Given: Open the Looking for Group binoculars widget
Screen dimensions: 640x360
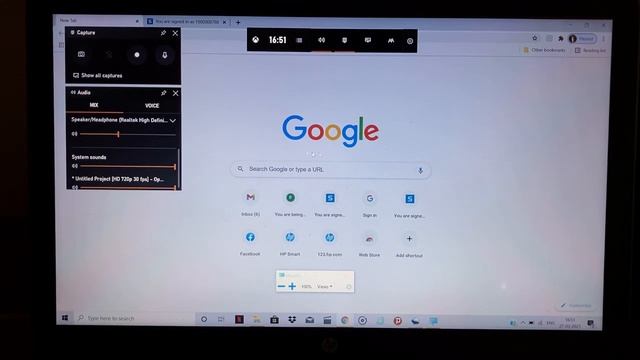Looking at the screenshot, I should click(x=391, y=40).
